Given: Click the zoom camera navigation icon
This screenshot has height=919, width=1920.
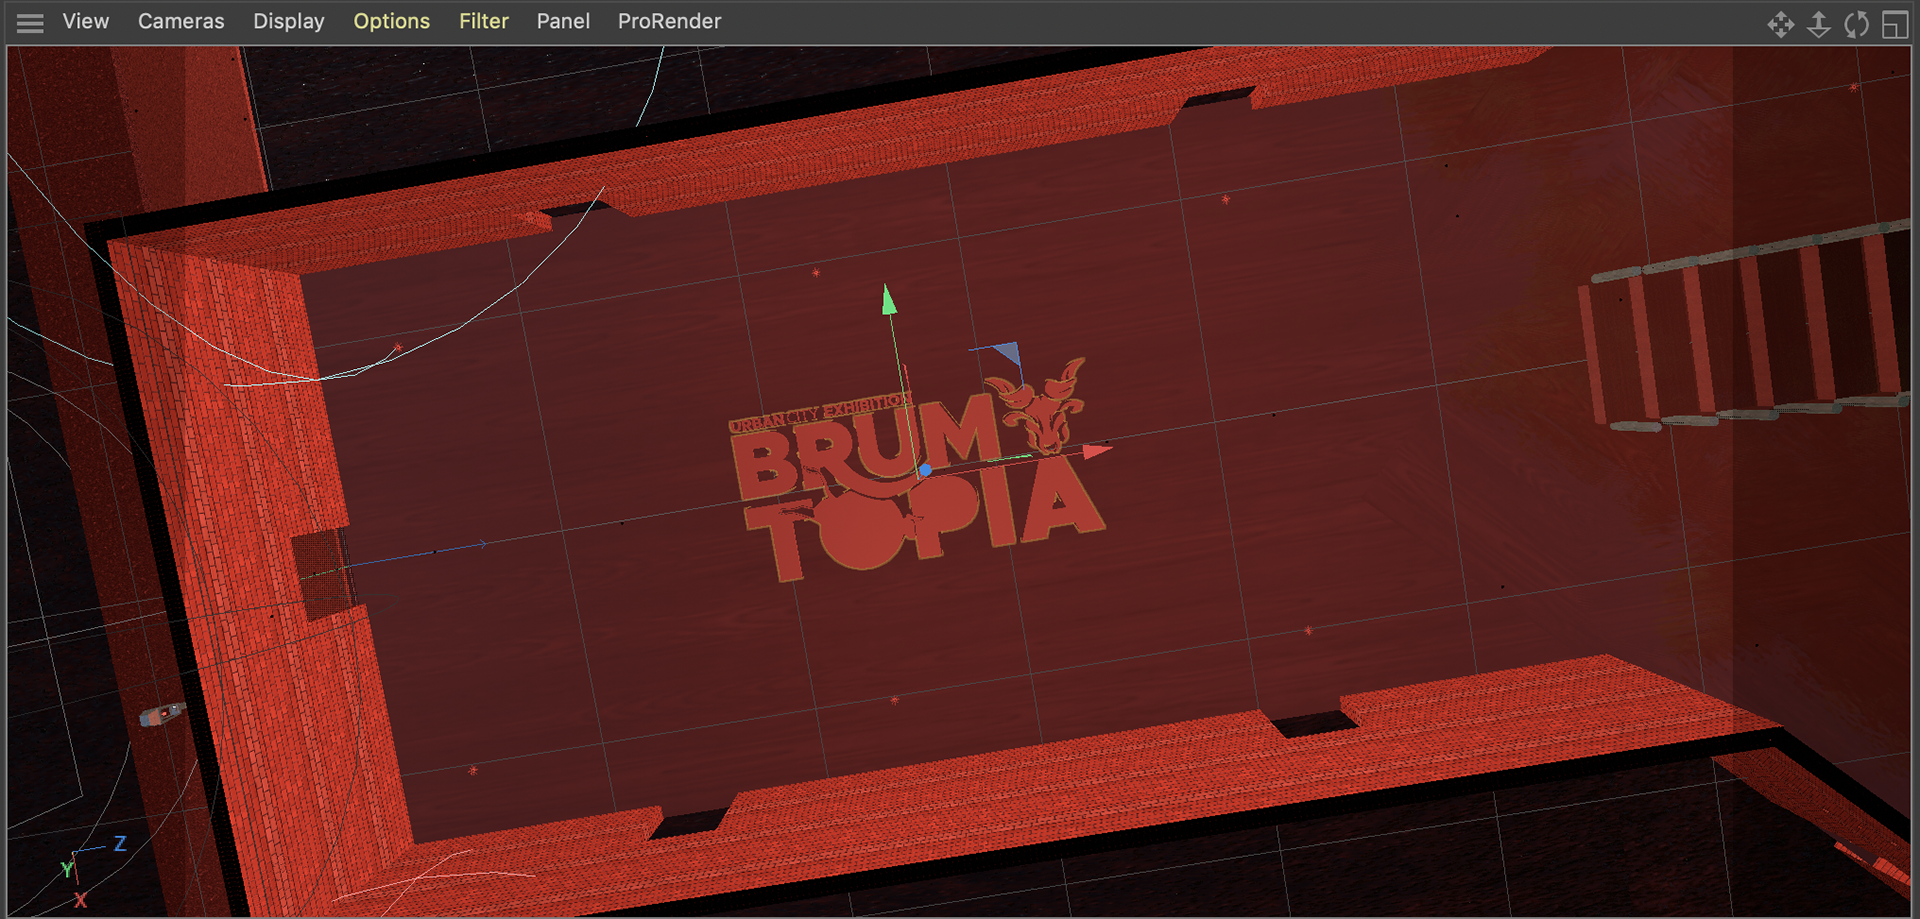Looking at the screenshot, I should [x=1819, y=24].
